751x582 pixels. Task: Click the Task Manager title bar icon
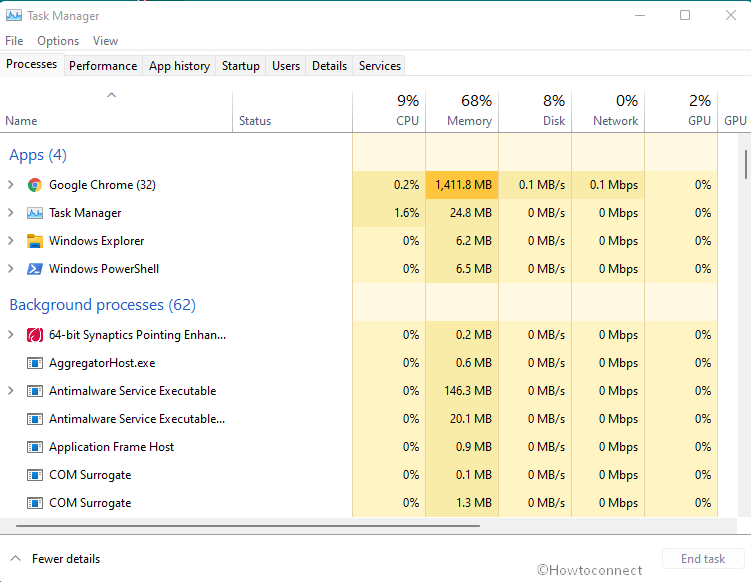click(x=13, y=15)
